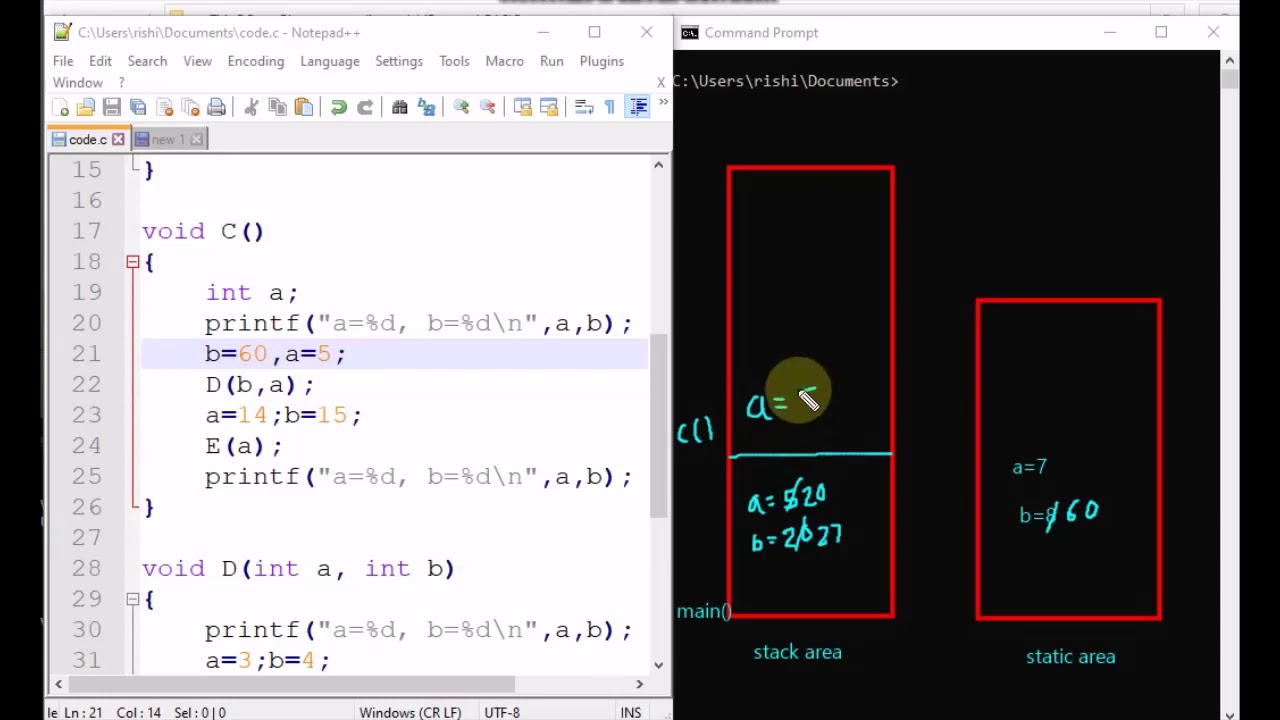Open the File menu
The height and width of the screenshot is (720, 1280).
click(x=63, y=61)
